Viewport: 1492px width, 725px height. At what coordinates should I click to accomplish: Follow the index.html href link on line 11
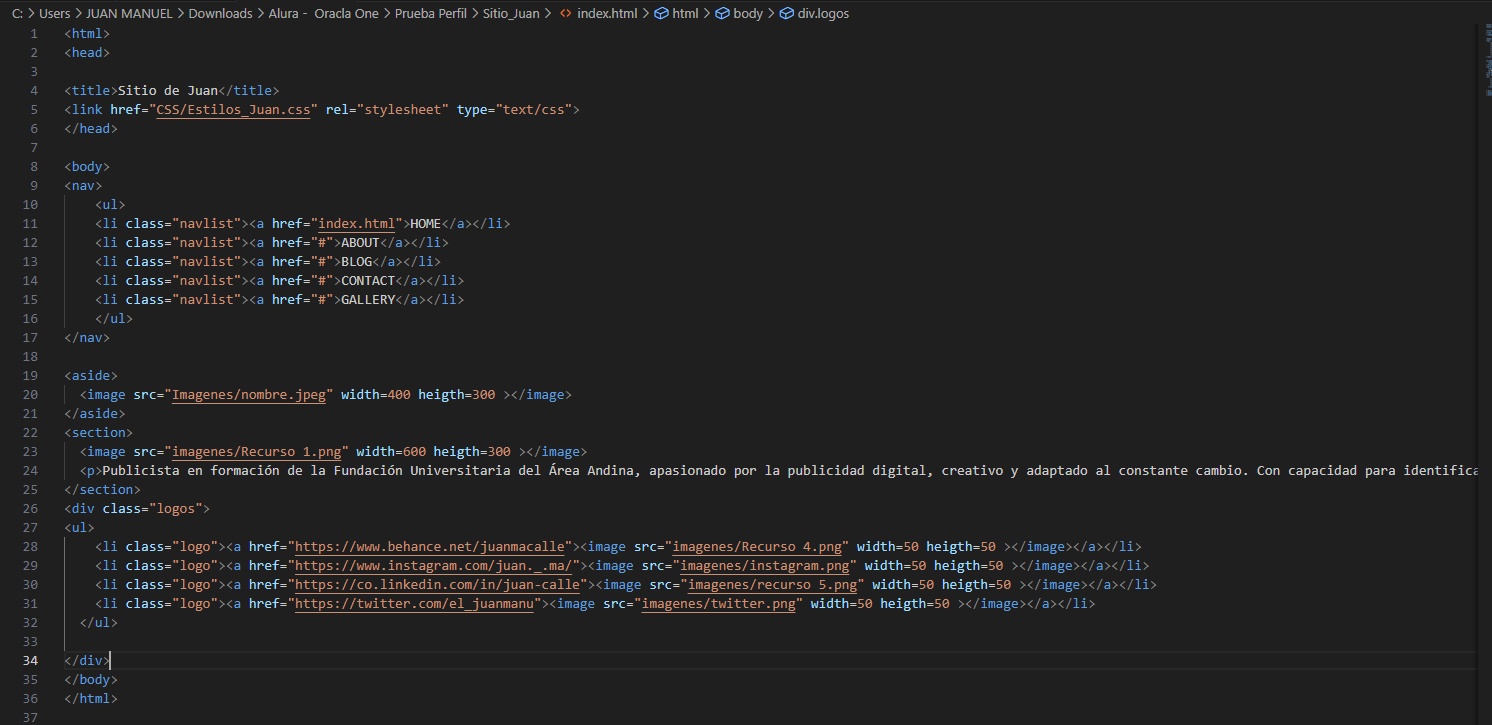(356, 223)
